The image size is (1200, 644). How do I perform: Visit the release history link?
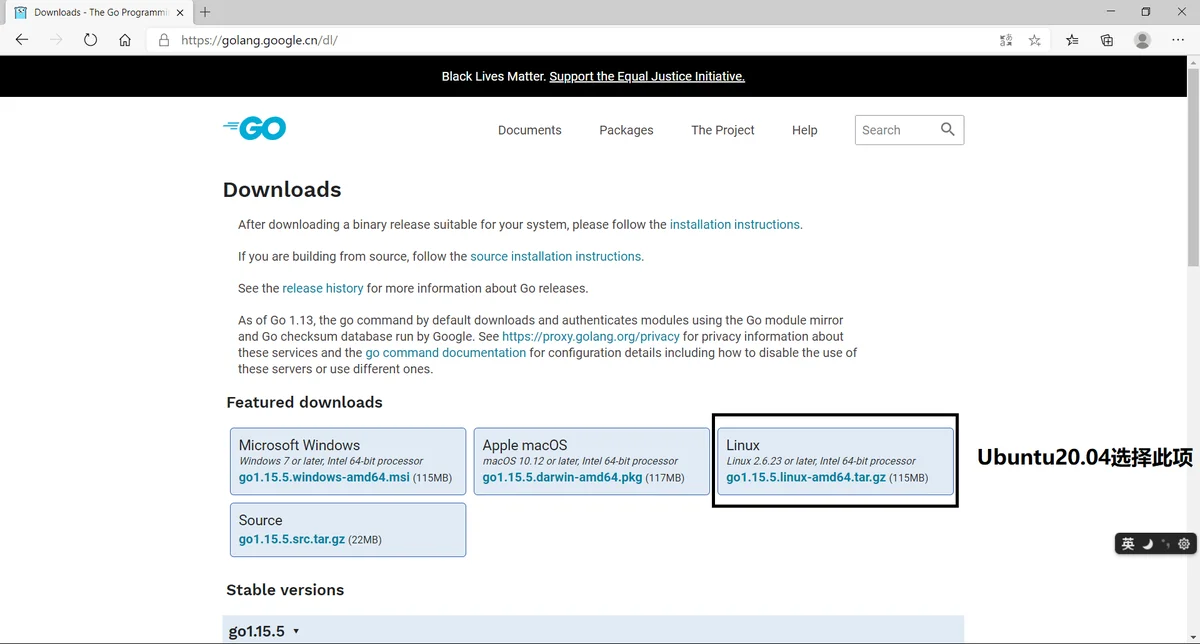pos(323,289)
